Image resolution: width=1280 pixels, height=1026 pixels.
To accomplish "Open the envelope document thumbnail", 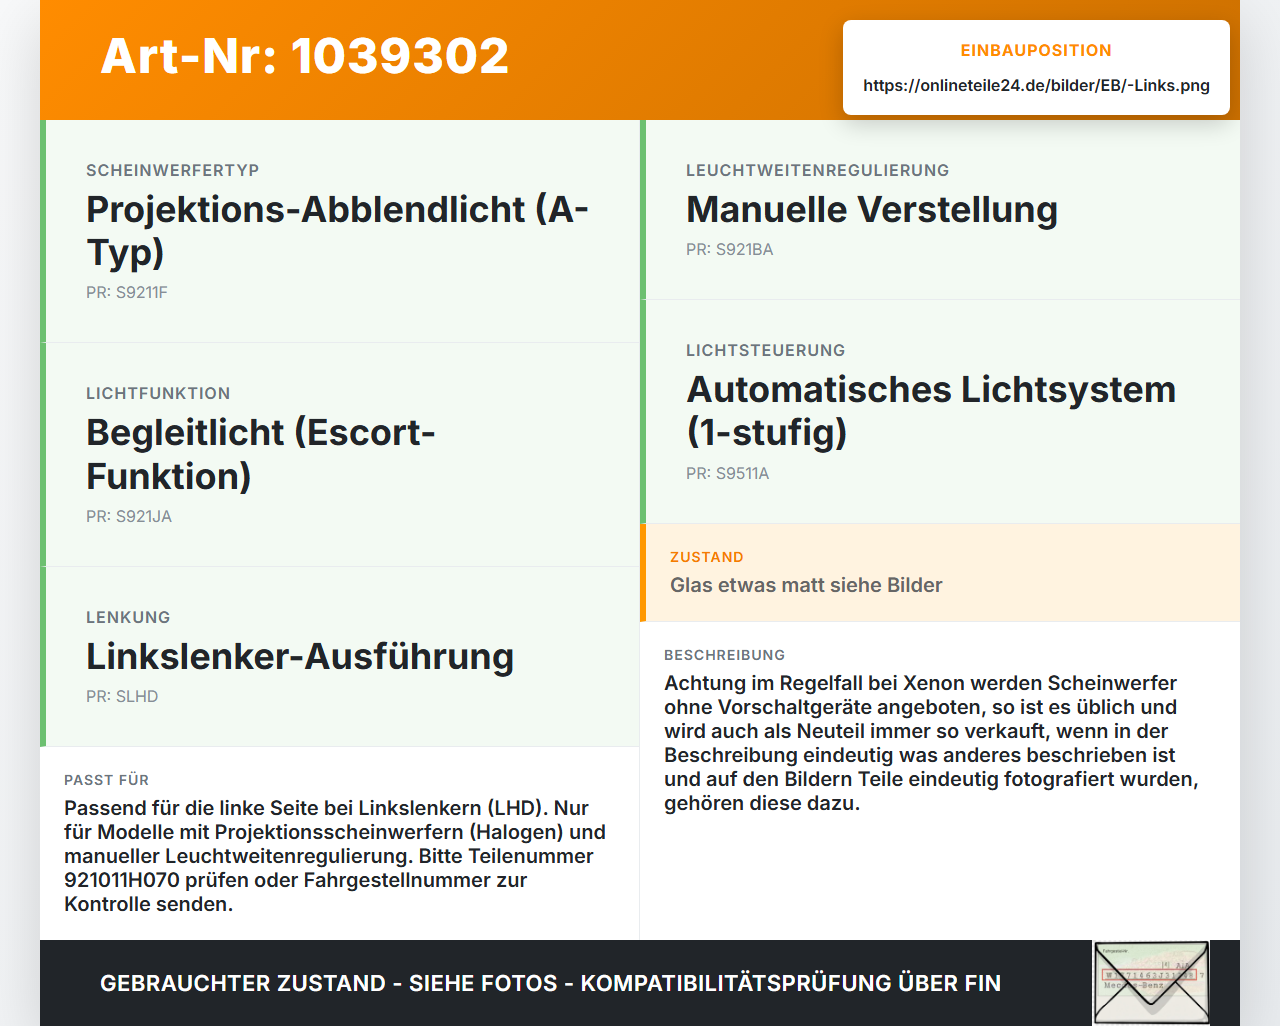I will point(1151,983).
